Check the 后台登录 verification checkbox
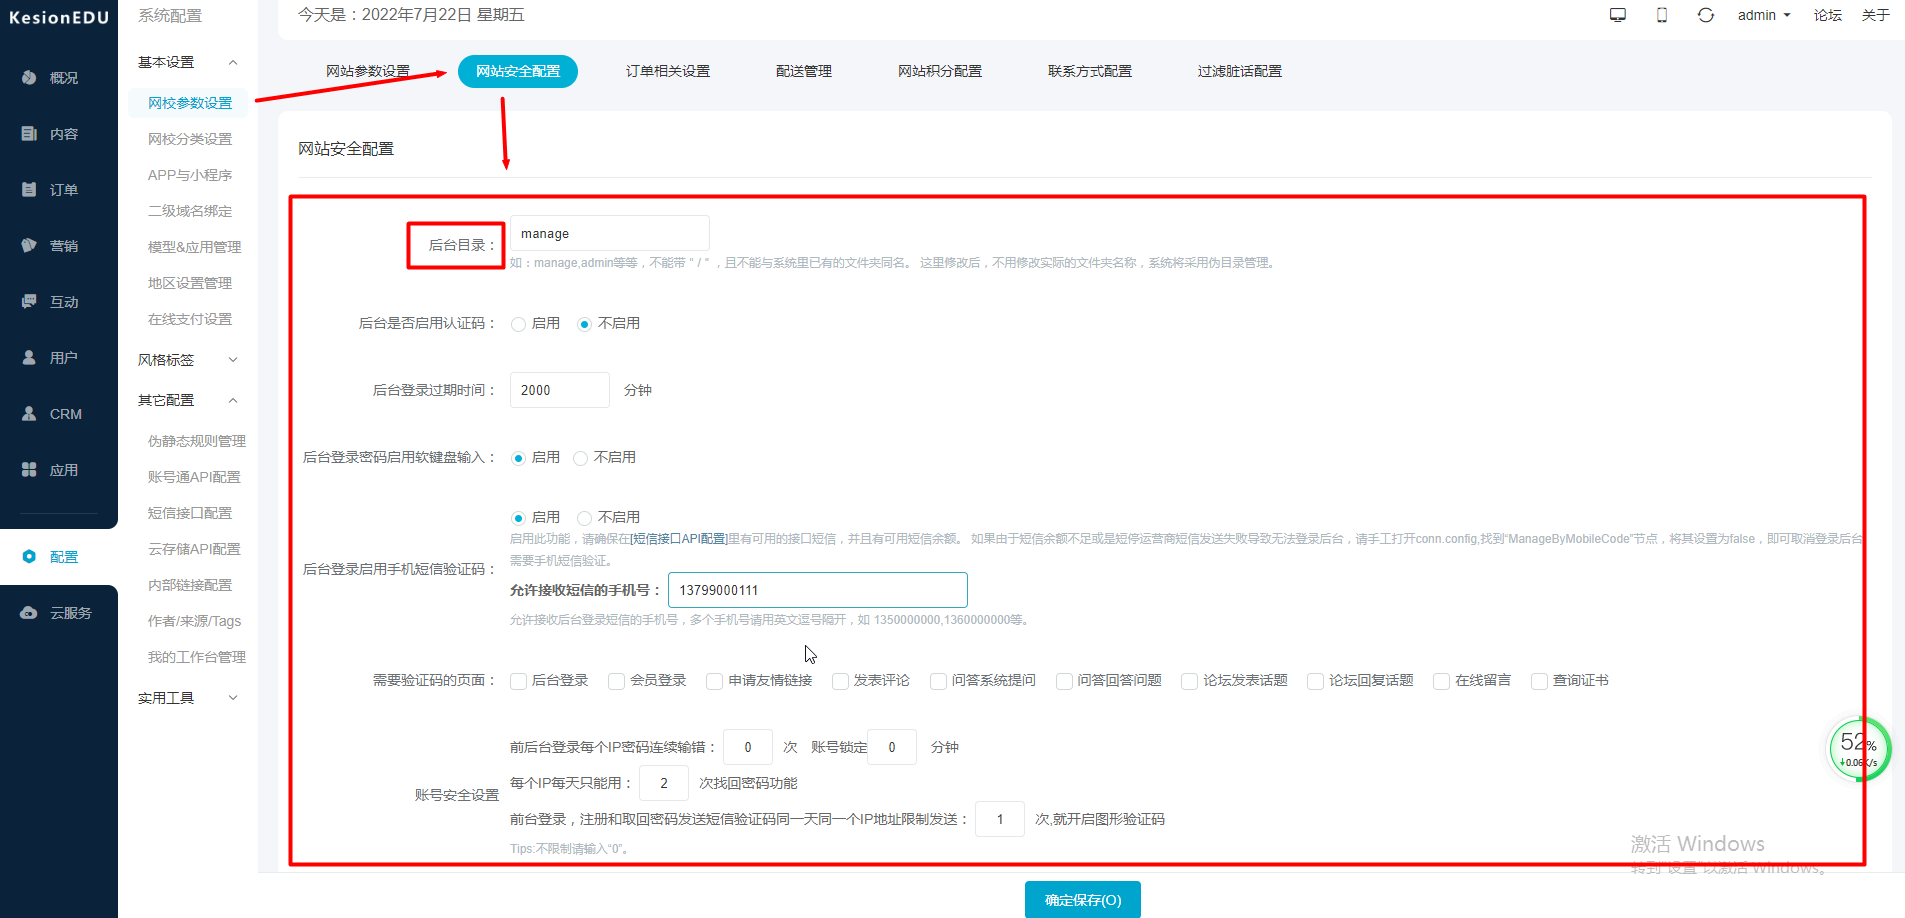Screen dimensions: 1905x918 coord(518,681)
